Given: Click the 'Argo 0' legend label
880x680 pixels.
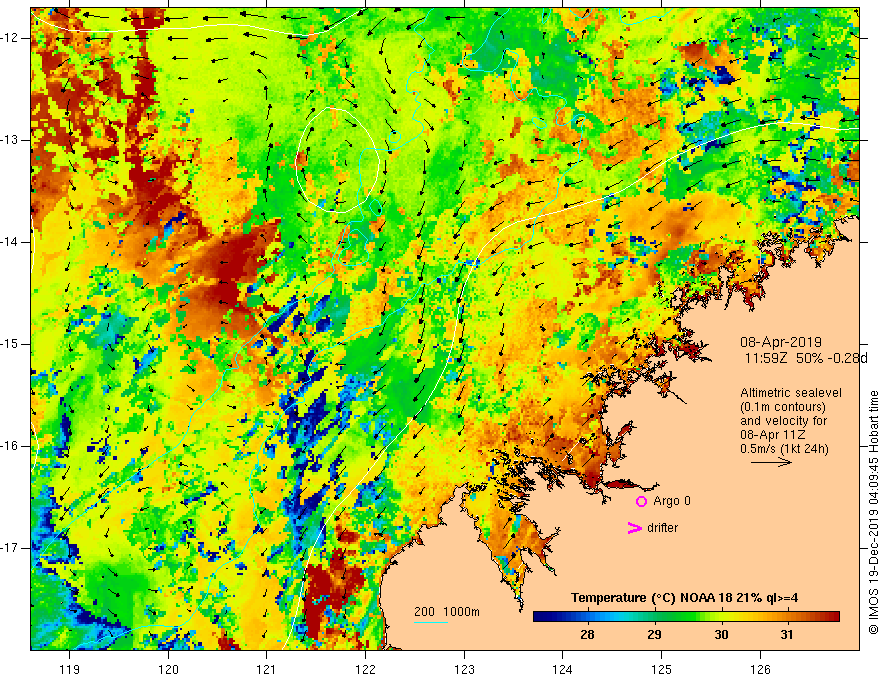Looking at the screenshot, I should (672, 501).
